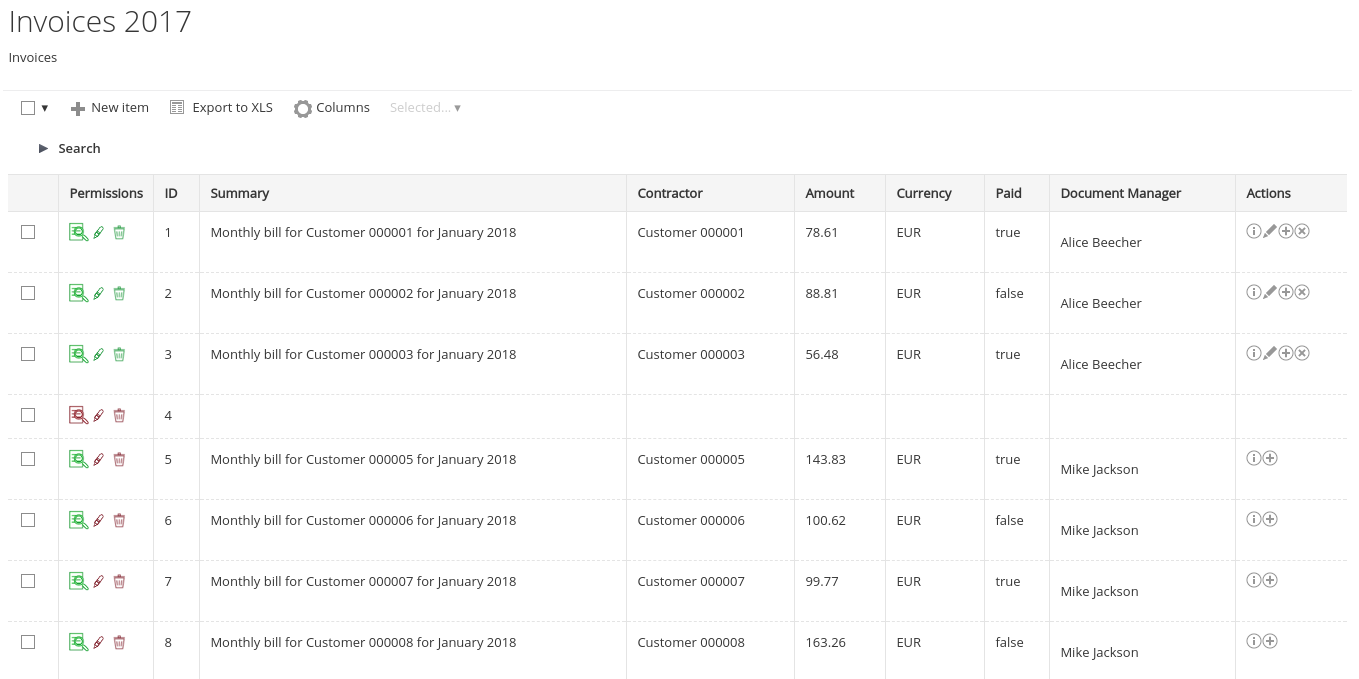This screenshot has height=679, width=1359.
Task: Expand the Search panel
Action: tap(70, 148)
